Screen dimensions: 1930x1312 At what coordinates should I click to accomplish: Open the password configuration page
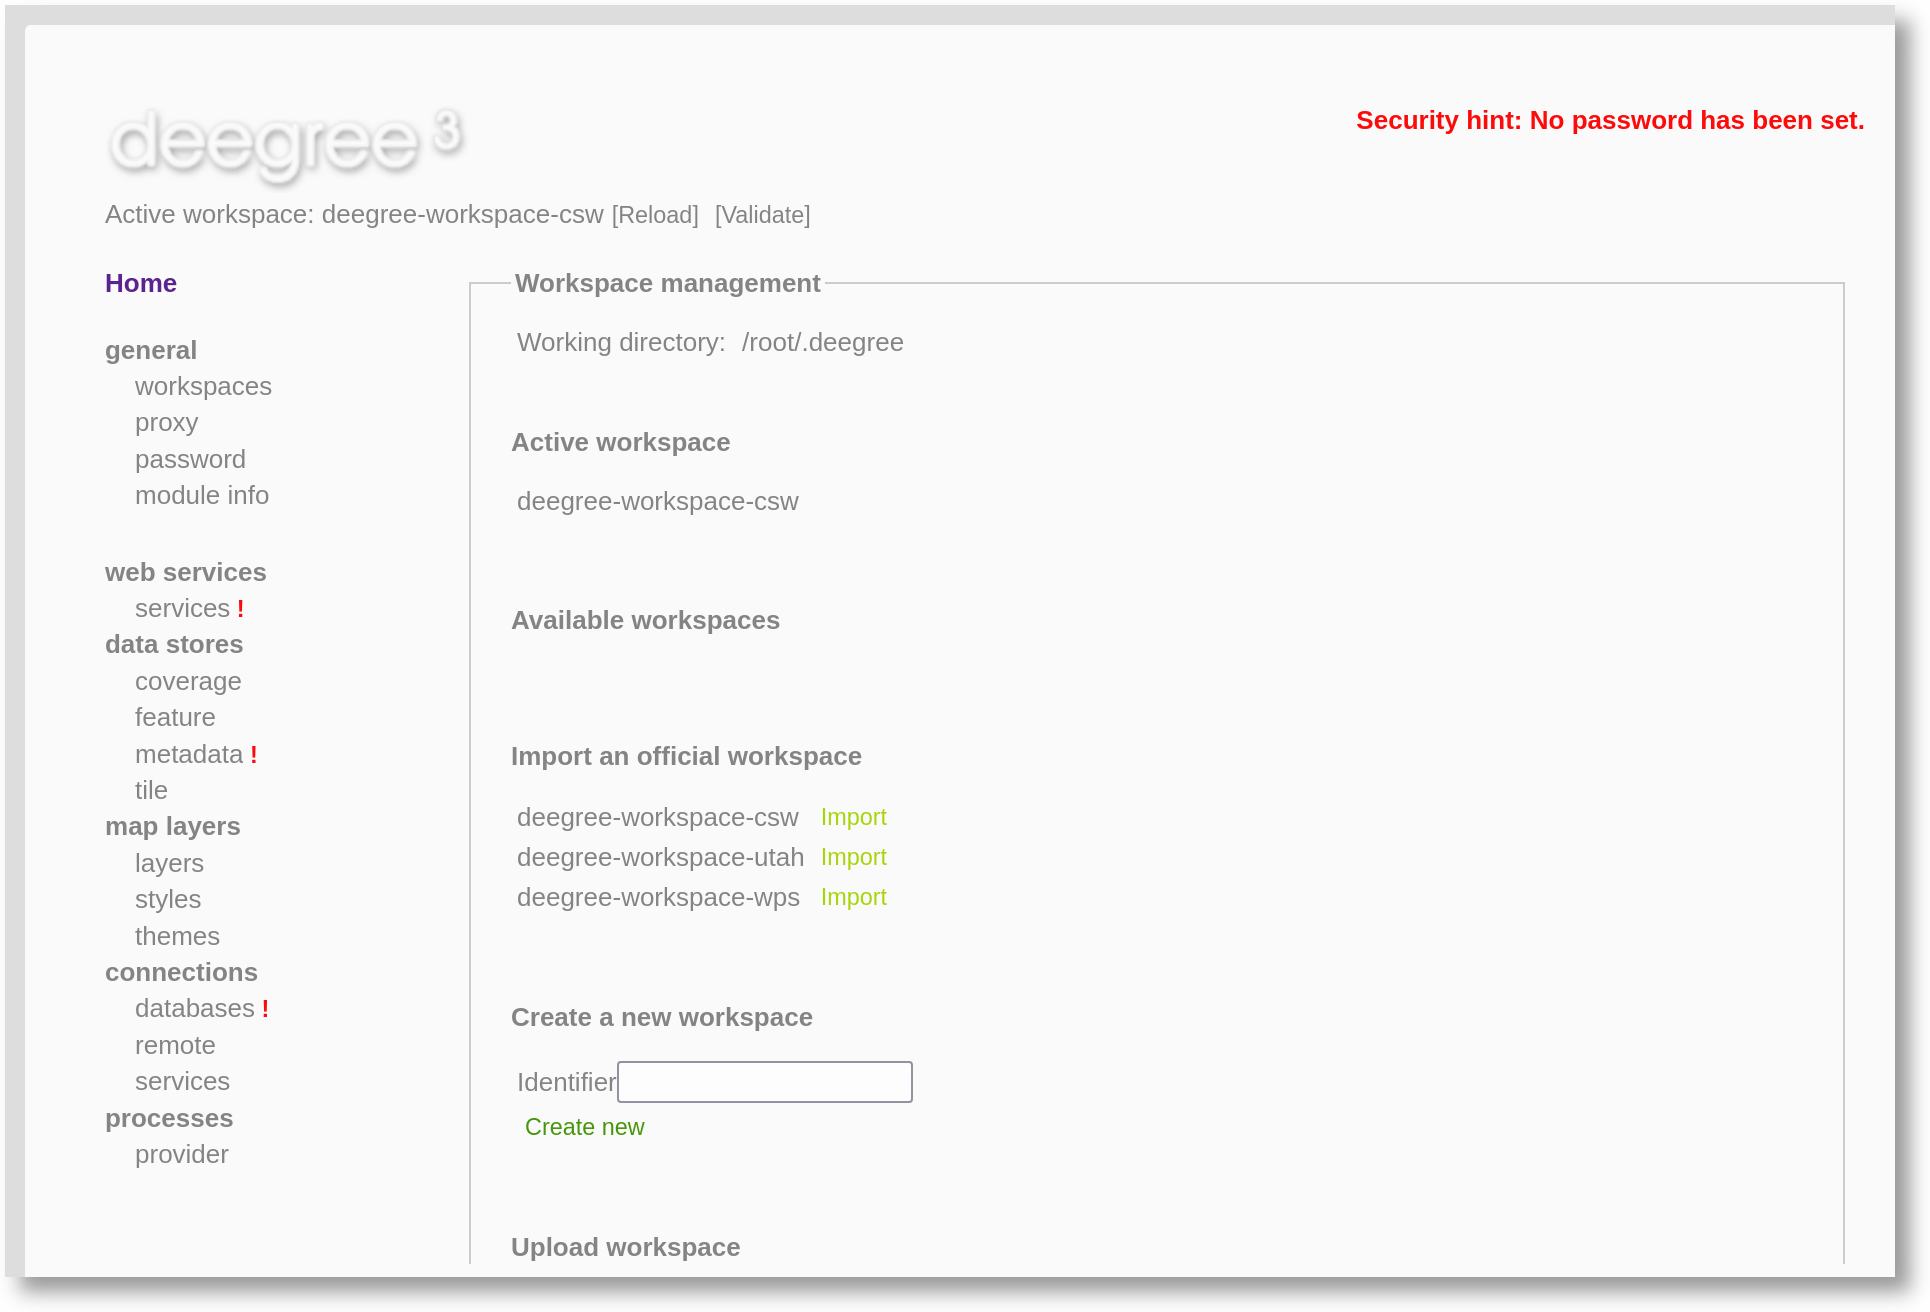click(x=190, y=459)
